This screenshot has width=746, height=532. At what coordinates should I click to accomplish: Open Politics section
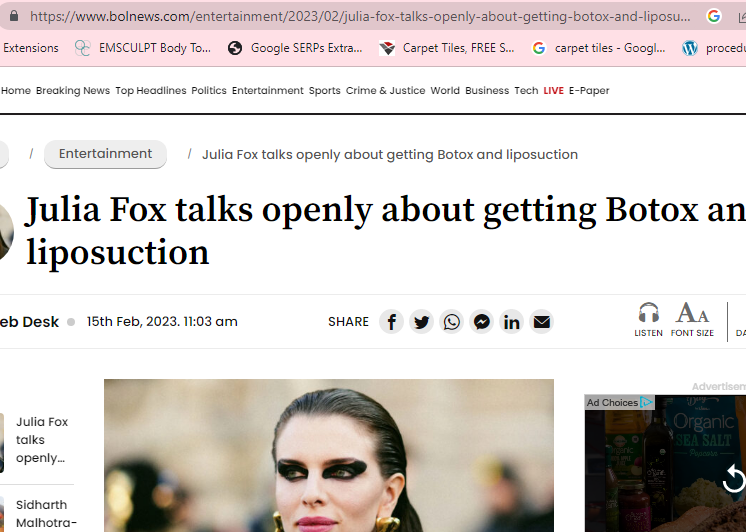209,90
